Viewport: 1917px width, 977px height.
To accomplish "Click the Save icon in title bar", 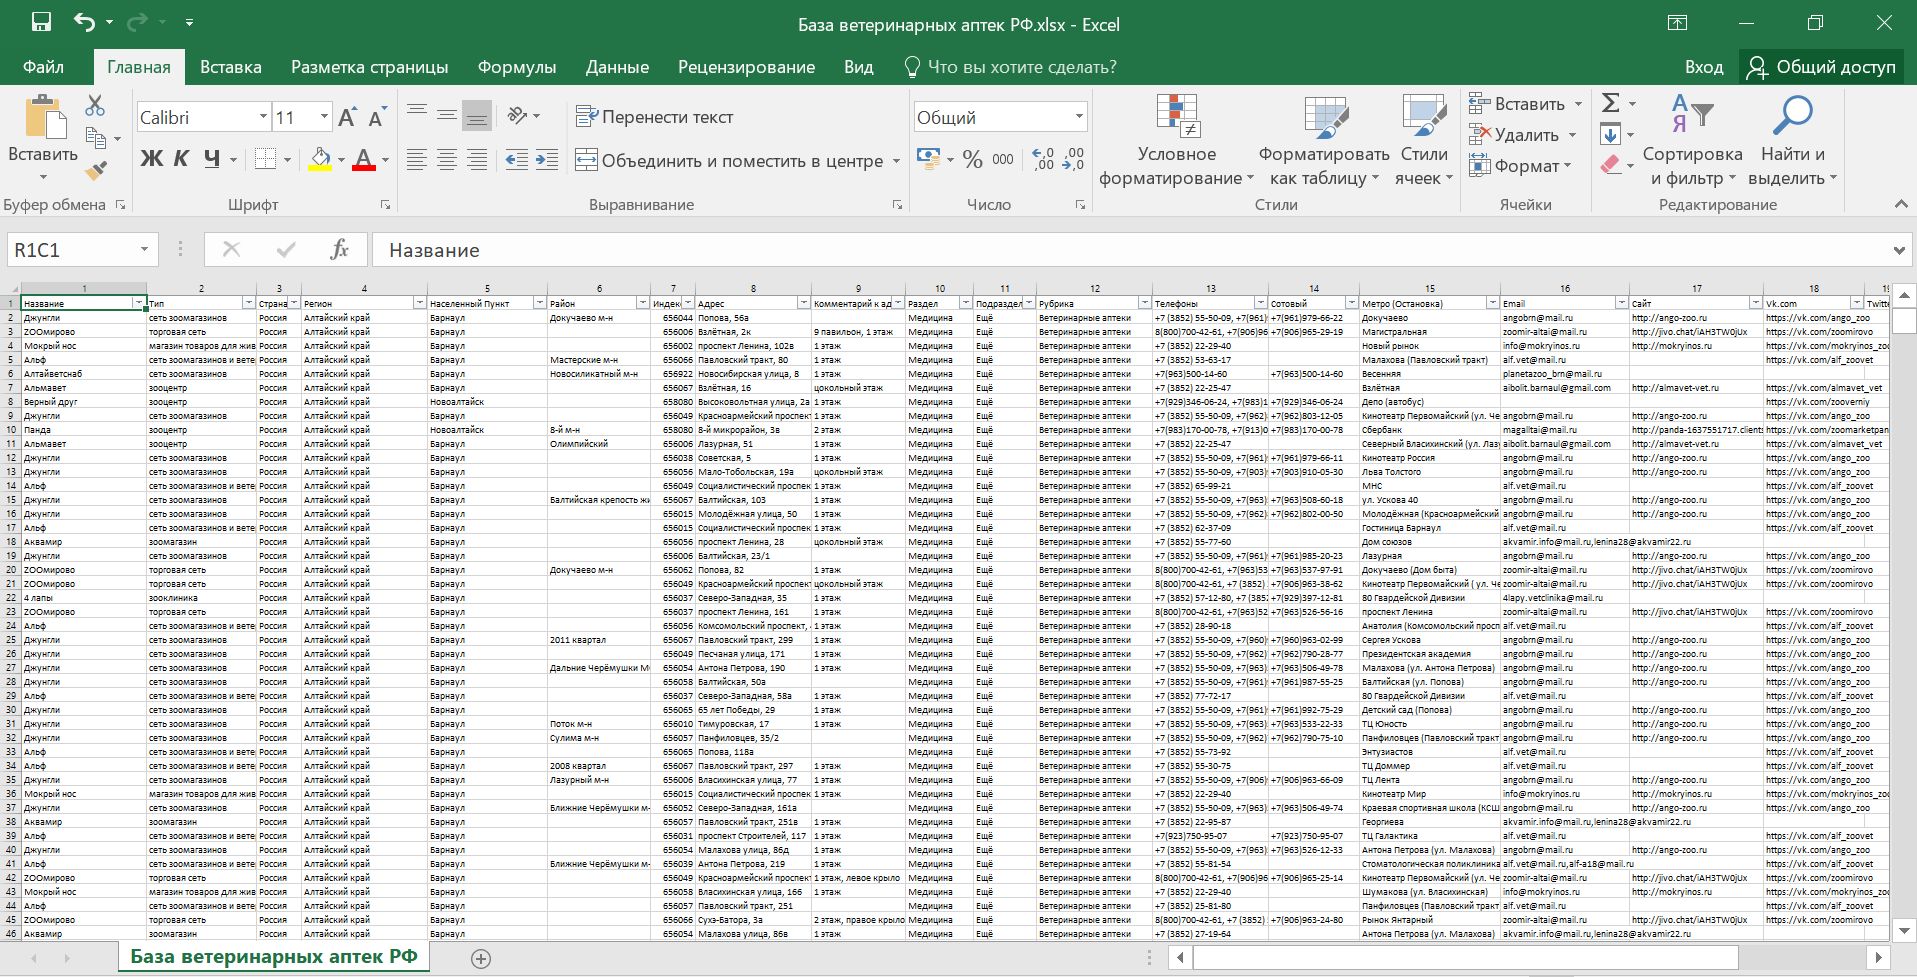I will point(41,23).
